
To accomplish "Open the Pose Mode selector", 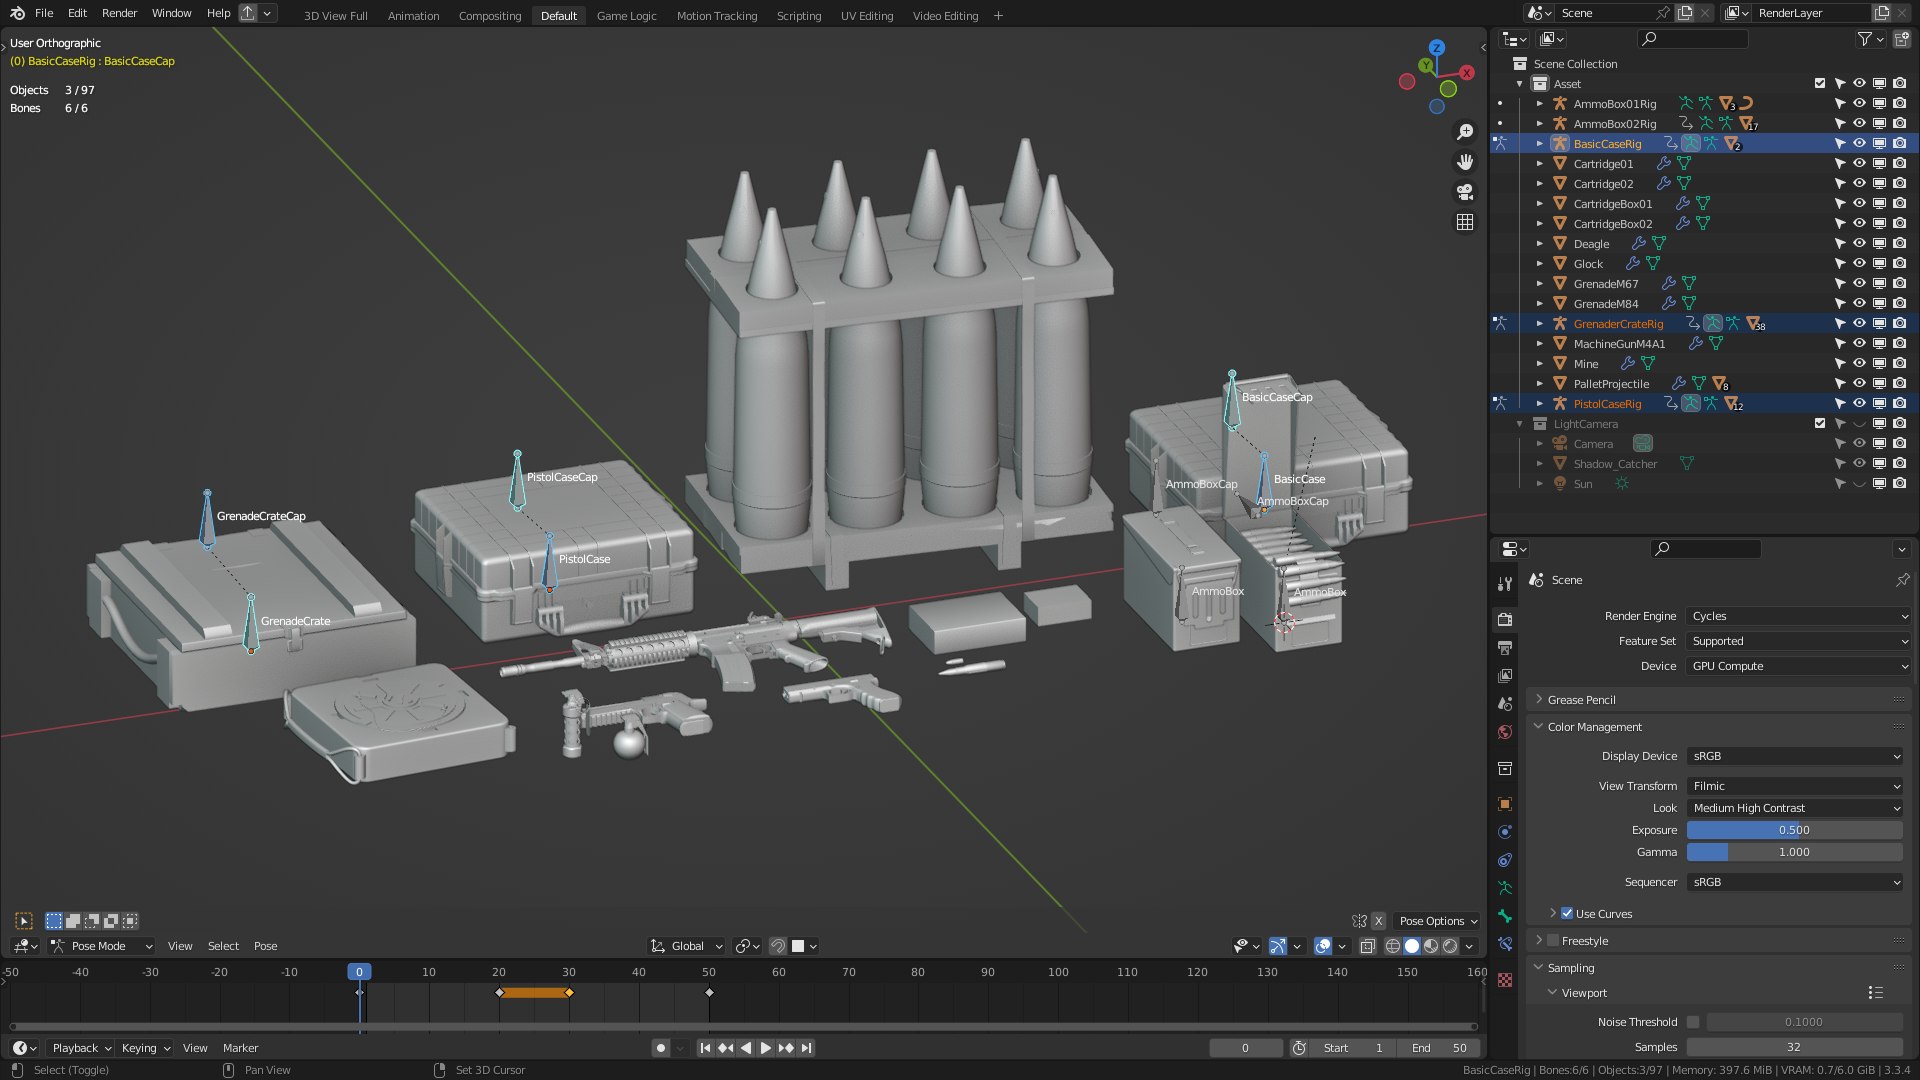I will coord(102,946).
